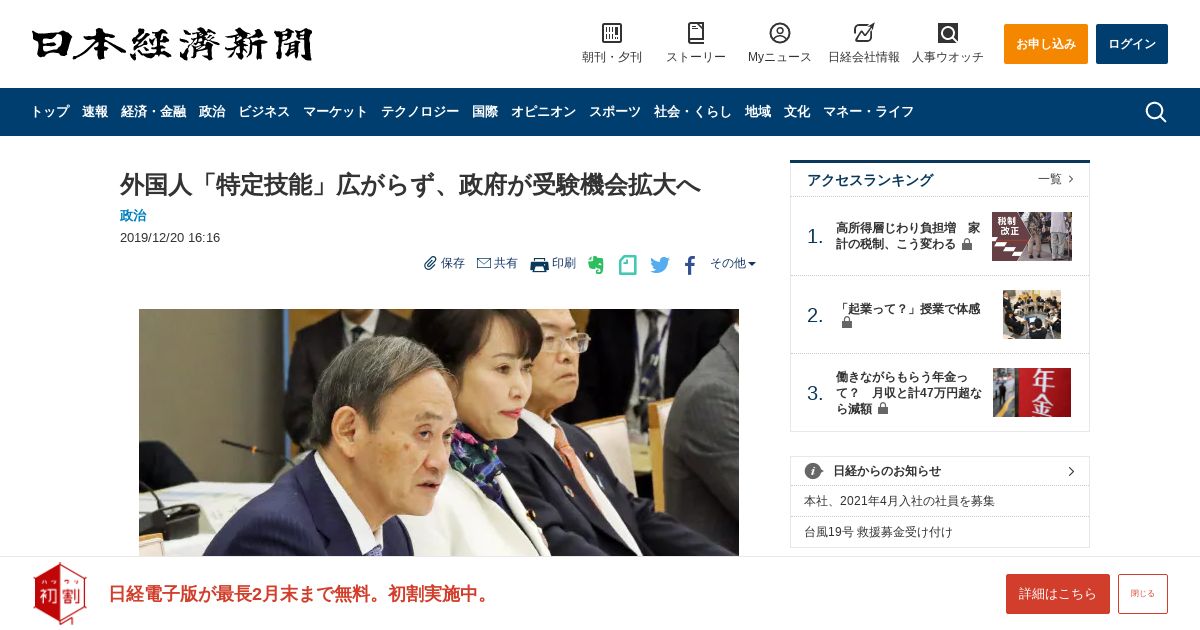Save article to Evernote elephant icon
This screenshot has width=1200, height=630.
click(596, 265)
